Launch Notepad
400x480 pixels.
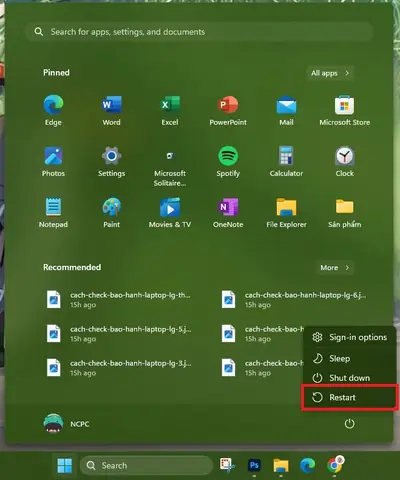pos(53,213)
